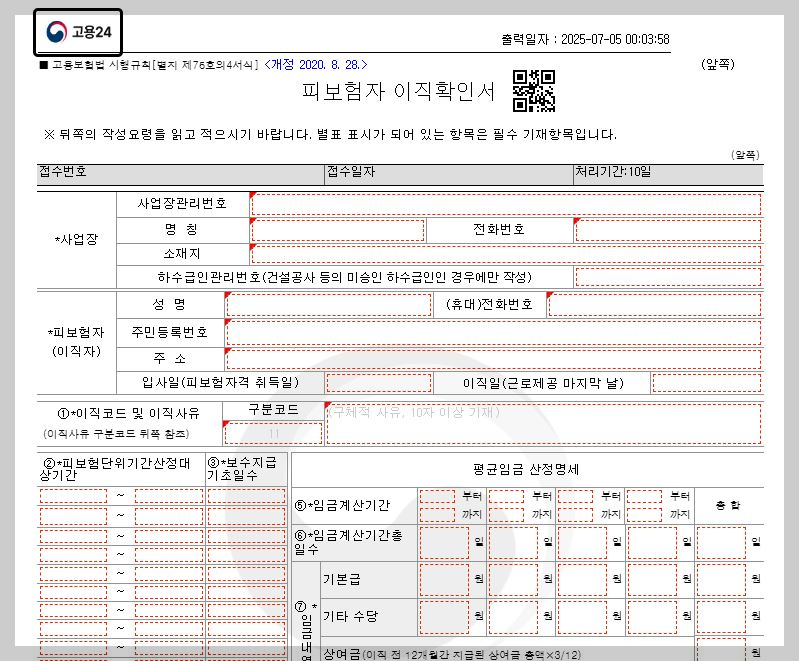
Task: Click the 구분코드 field showing 11
Action: 273,434
